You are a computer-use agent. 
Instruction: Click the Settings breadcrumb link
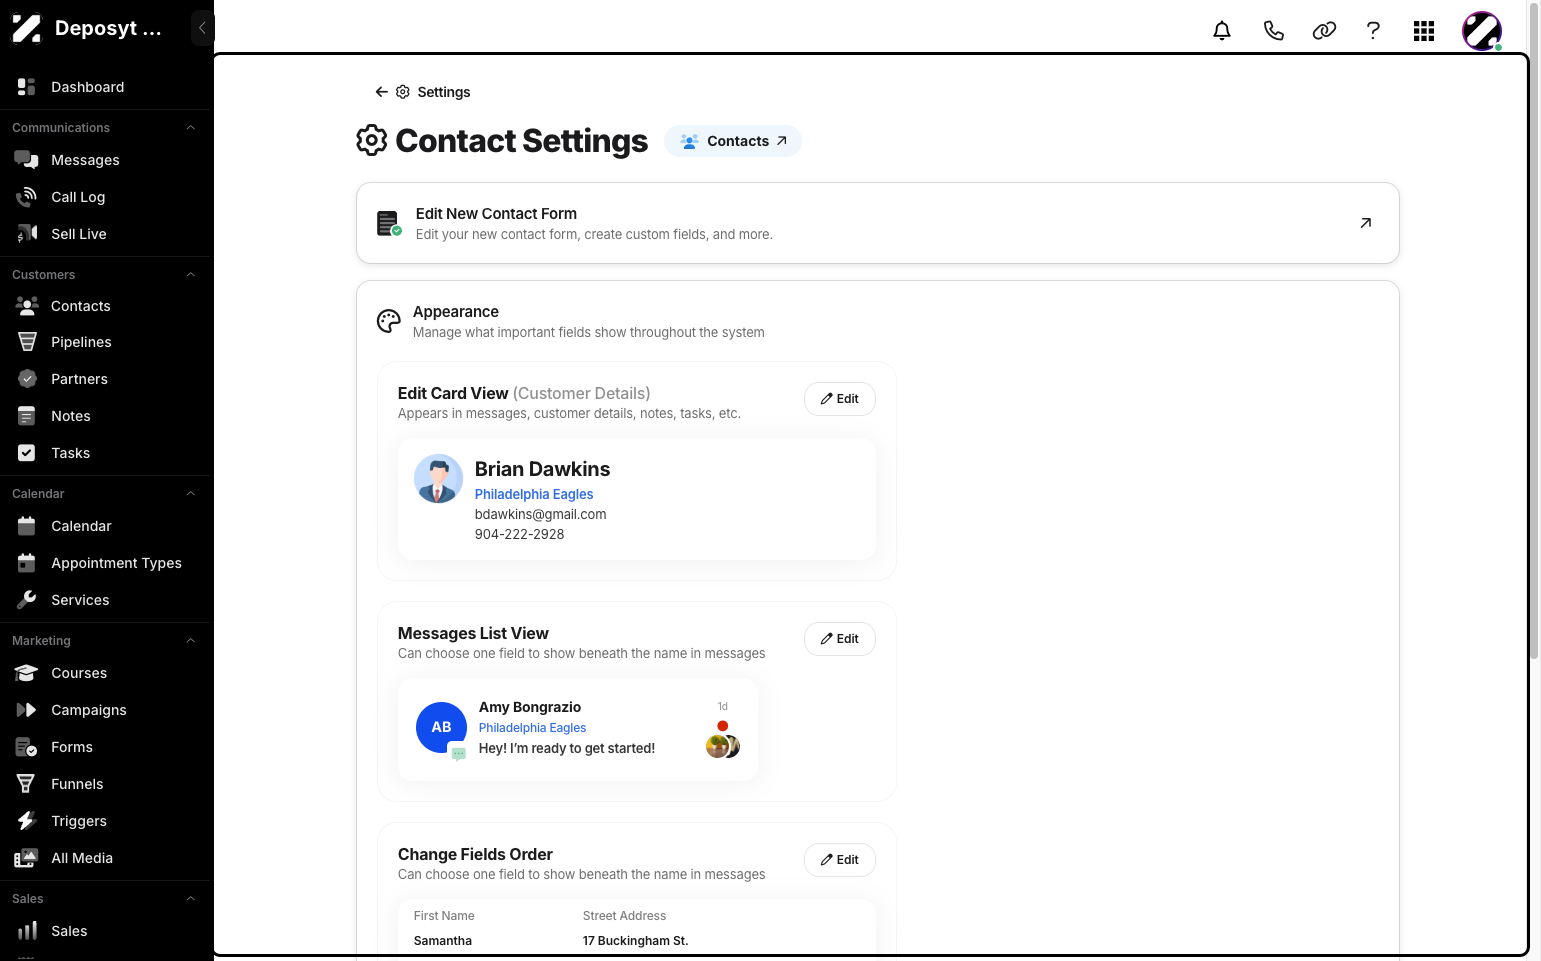(443, 92)
